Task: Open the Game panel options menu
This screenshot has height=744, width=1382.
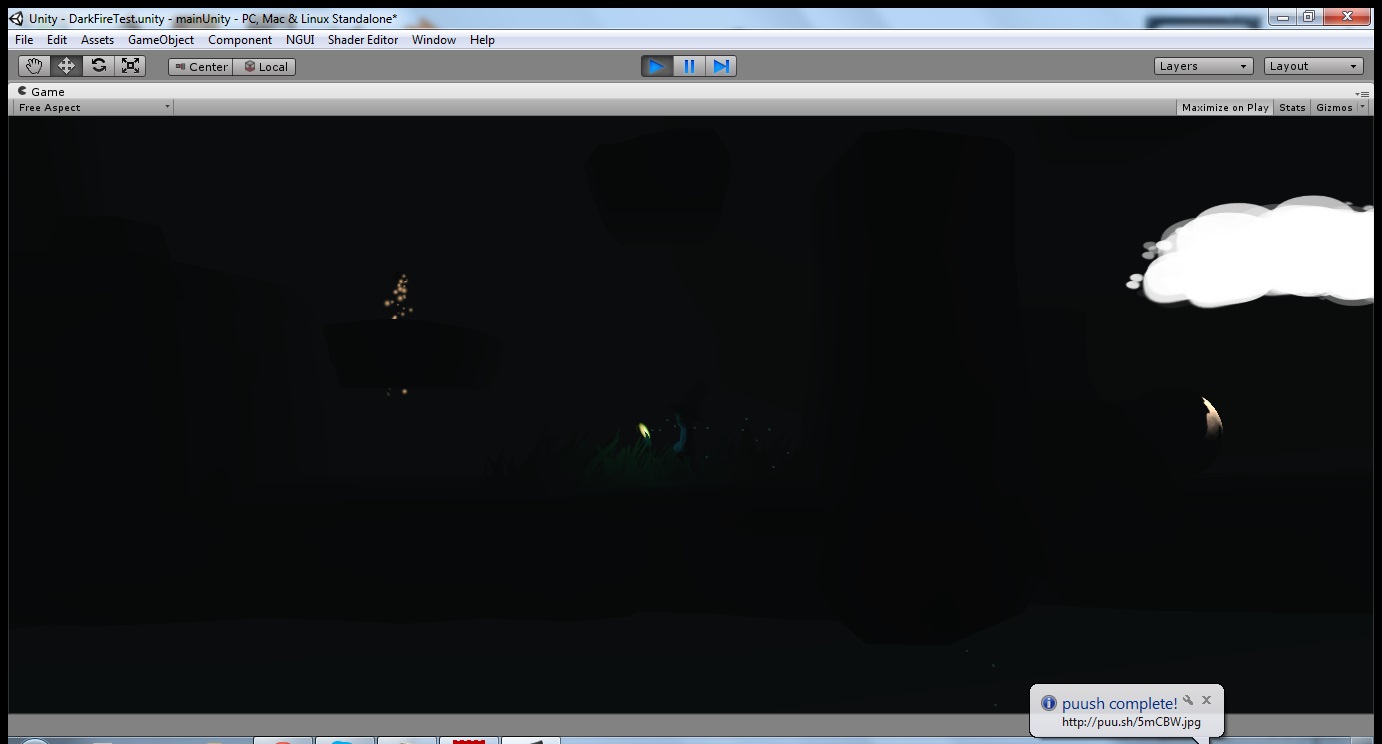Action: [1363, 93]
